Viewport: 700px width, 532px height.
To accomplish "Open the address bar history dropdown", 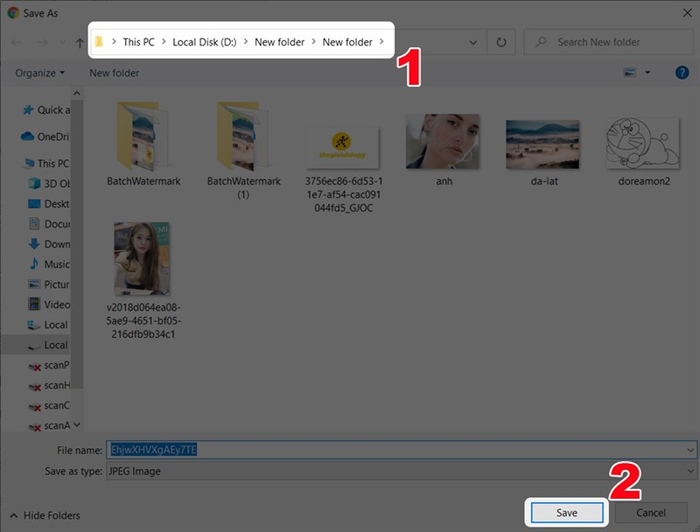I will click(473, 43).
